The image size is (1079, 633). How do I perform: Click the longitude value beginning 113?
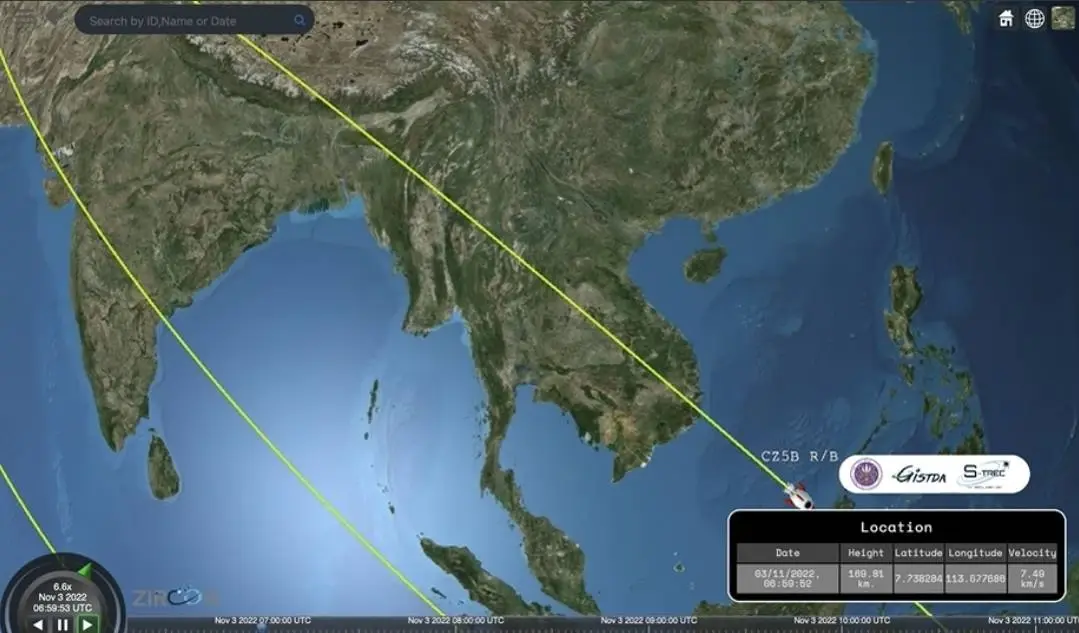point(975,579)
